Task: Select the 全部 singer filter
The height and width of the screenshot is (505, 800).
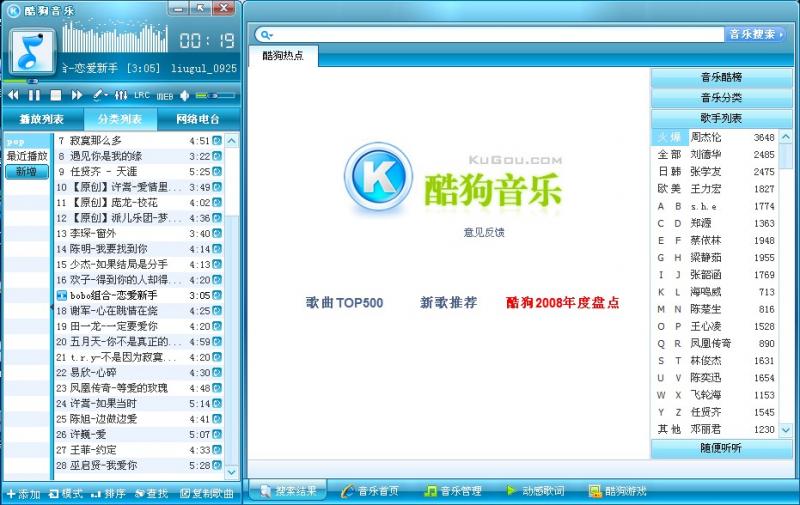Action: [x=669, y=155]
